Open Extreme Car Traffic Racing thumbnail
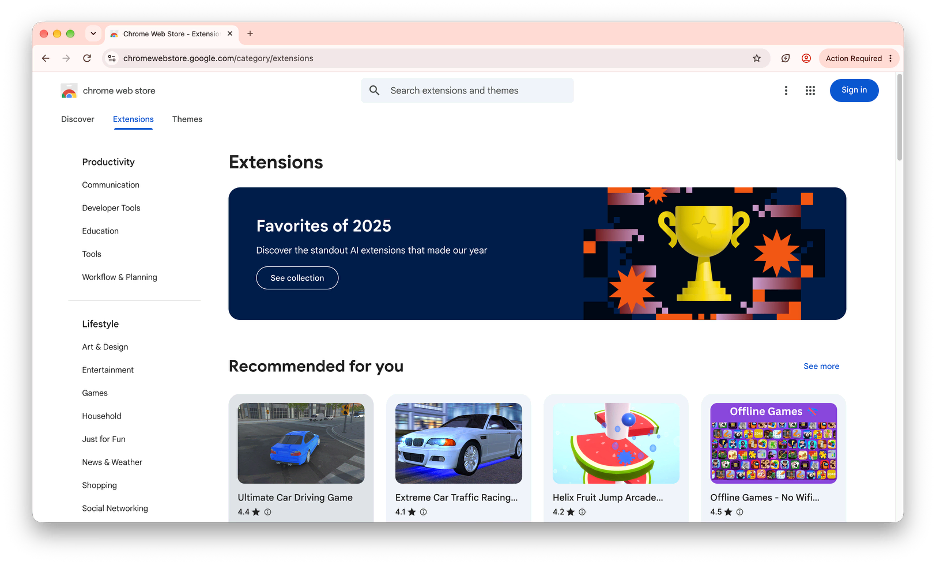This screenshot has width=936, height=566. coord(458,444)
